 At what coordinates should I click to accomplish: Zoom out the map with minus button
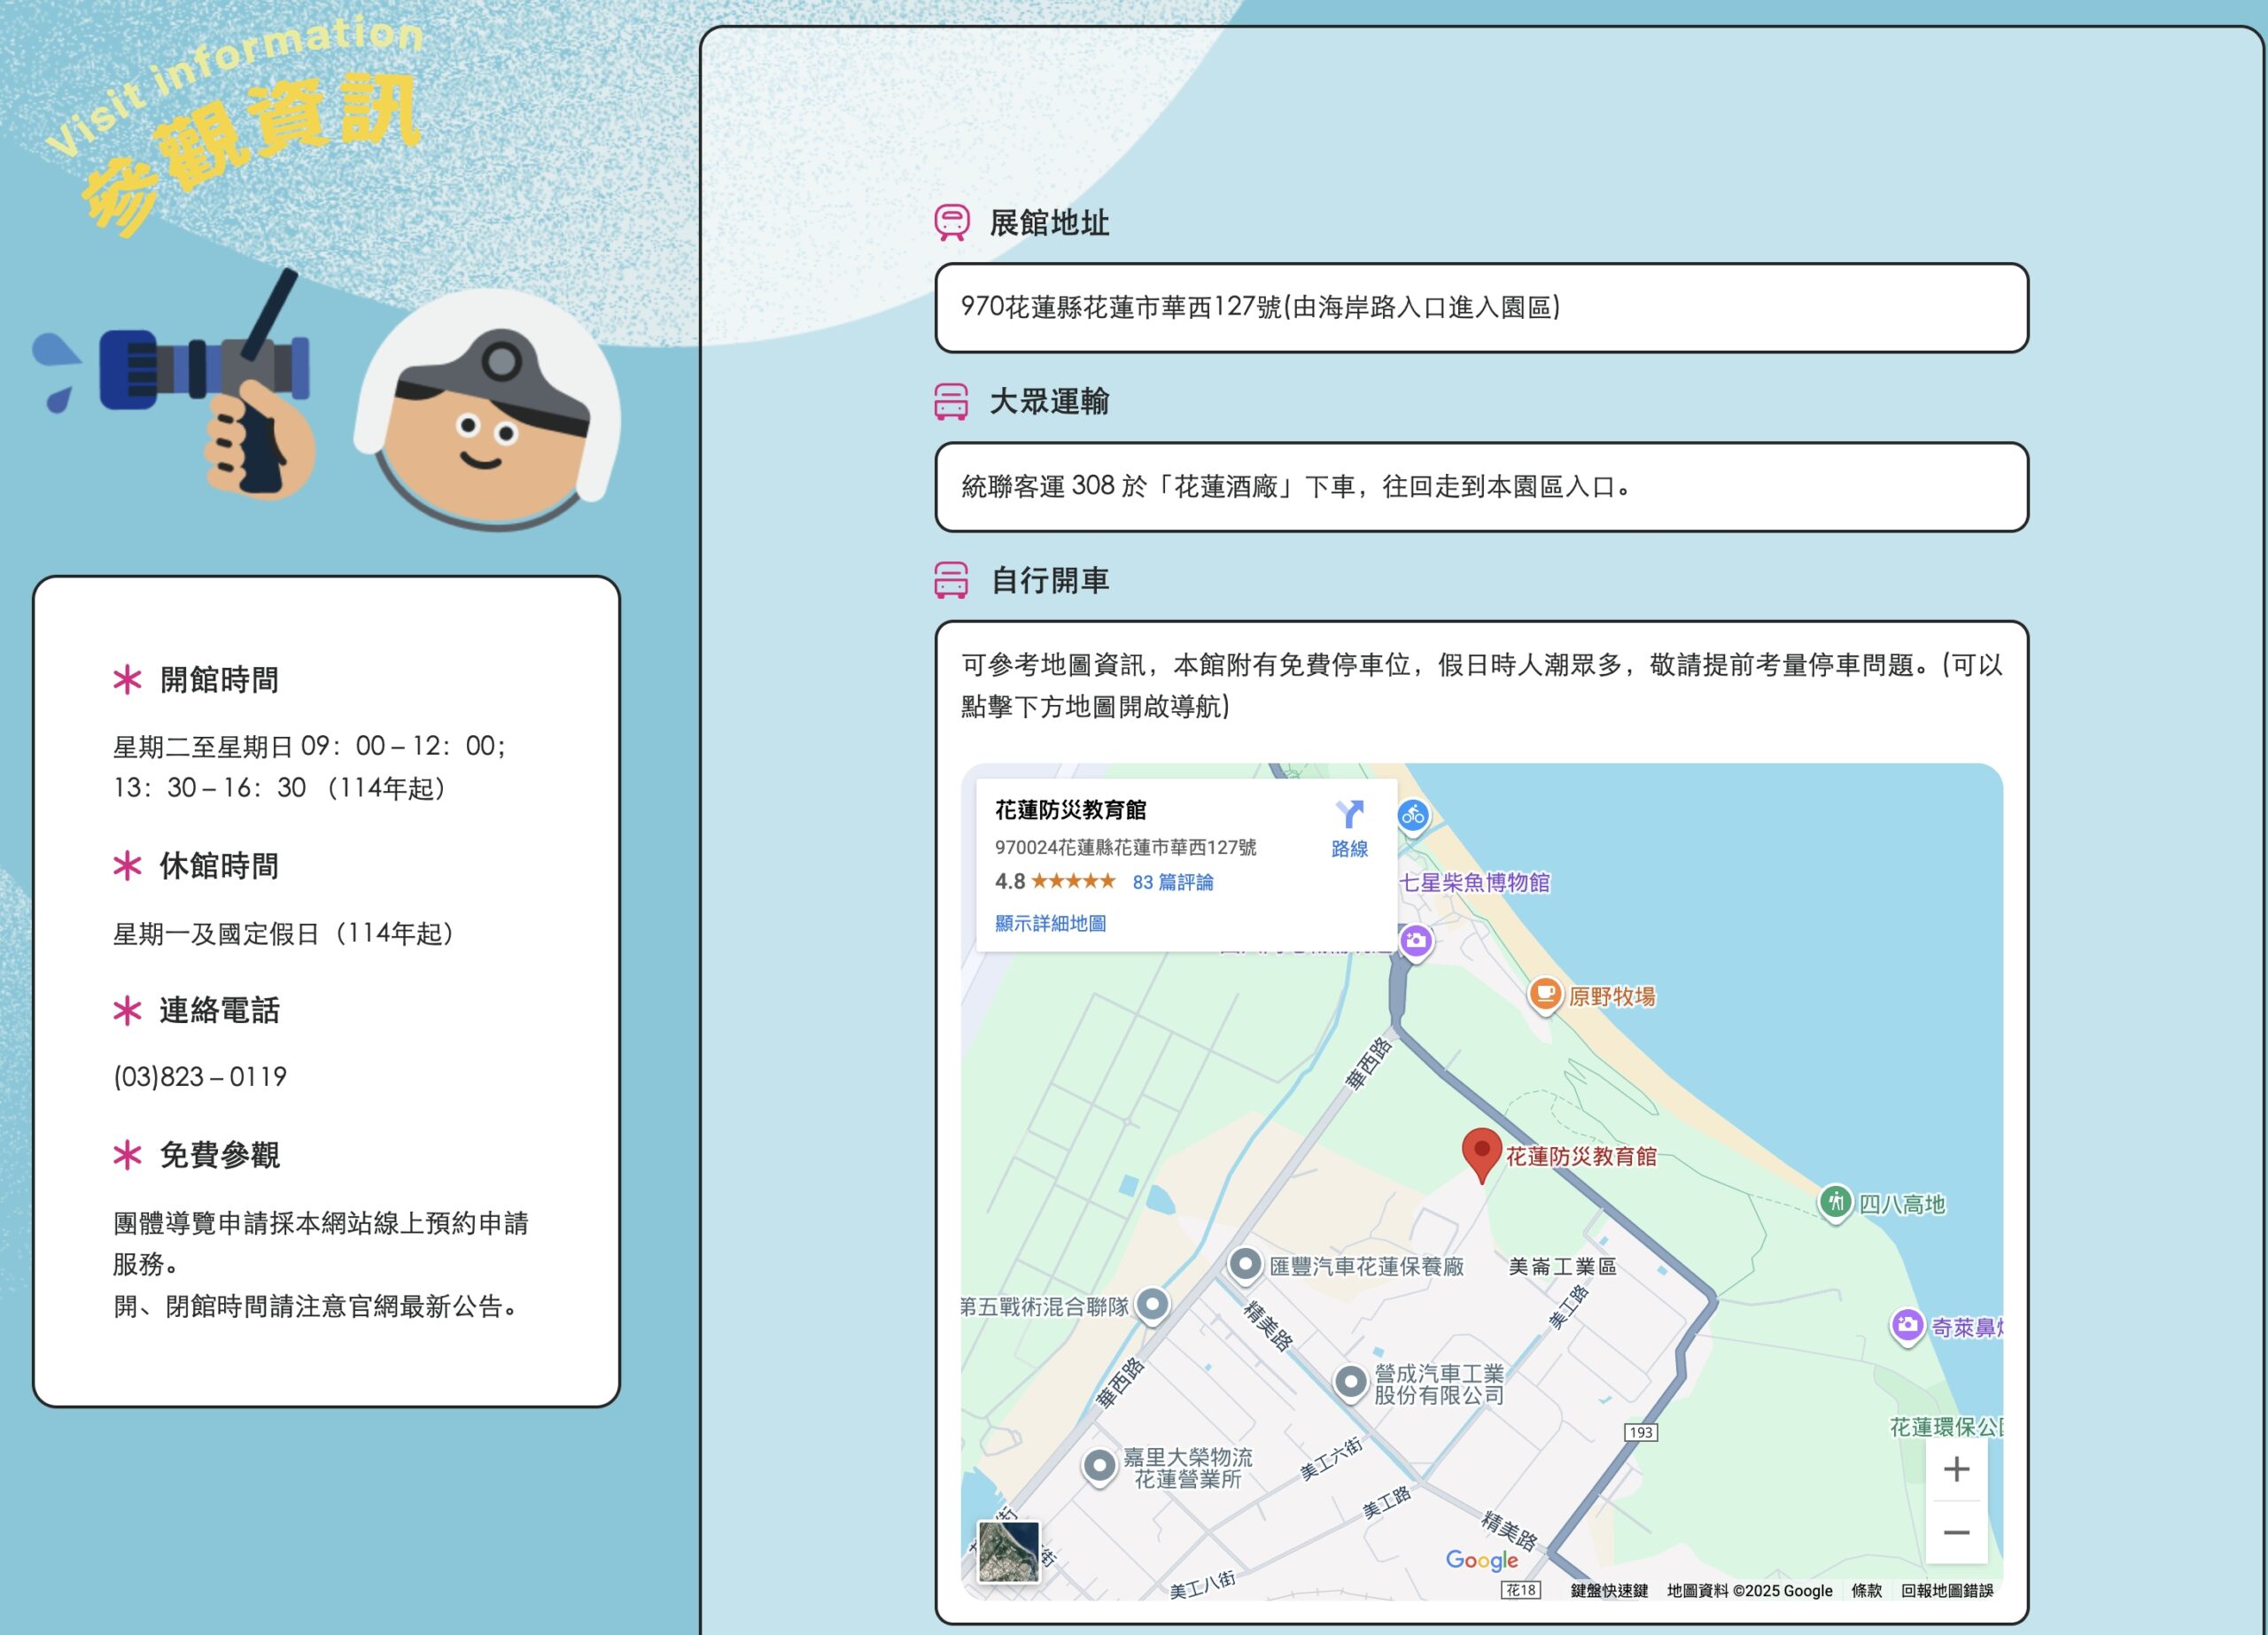pyautogui.click(x=1956, y=1533)
